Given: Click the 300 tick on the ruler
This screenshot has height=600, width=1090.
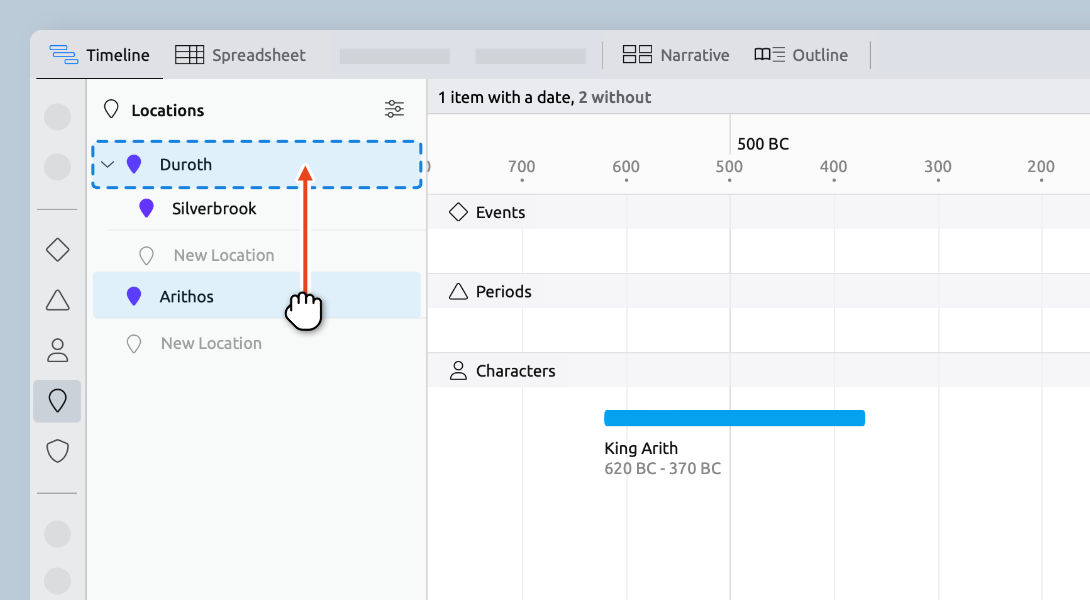Looking at the screenshot, I should [x=938, y=167].
